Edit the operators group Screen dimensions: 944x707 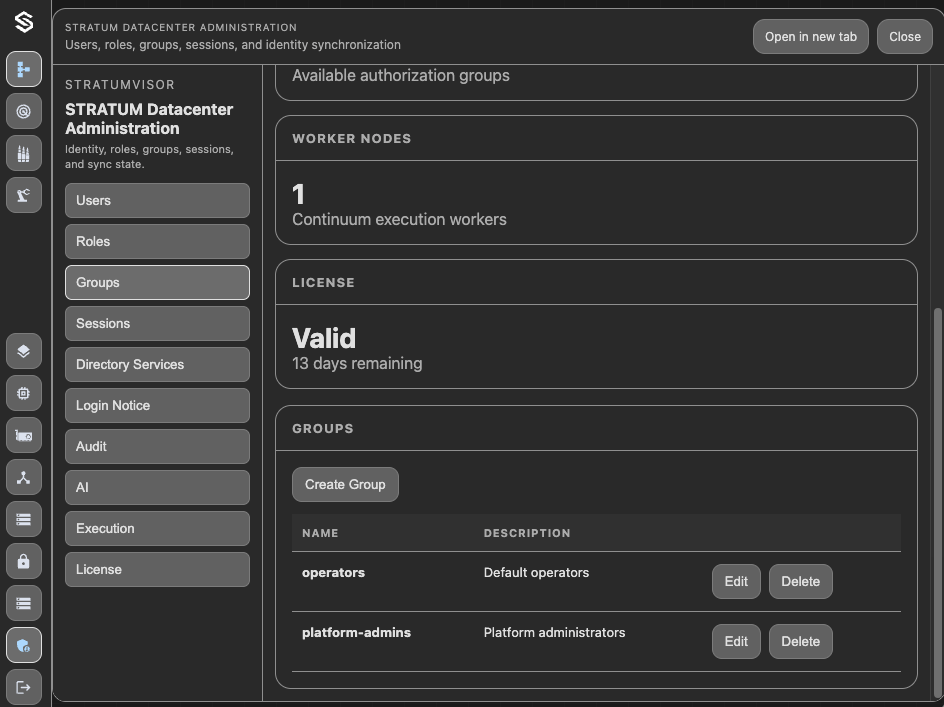tap(736, 581)
